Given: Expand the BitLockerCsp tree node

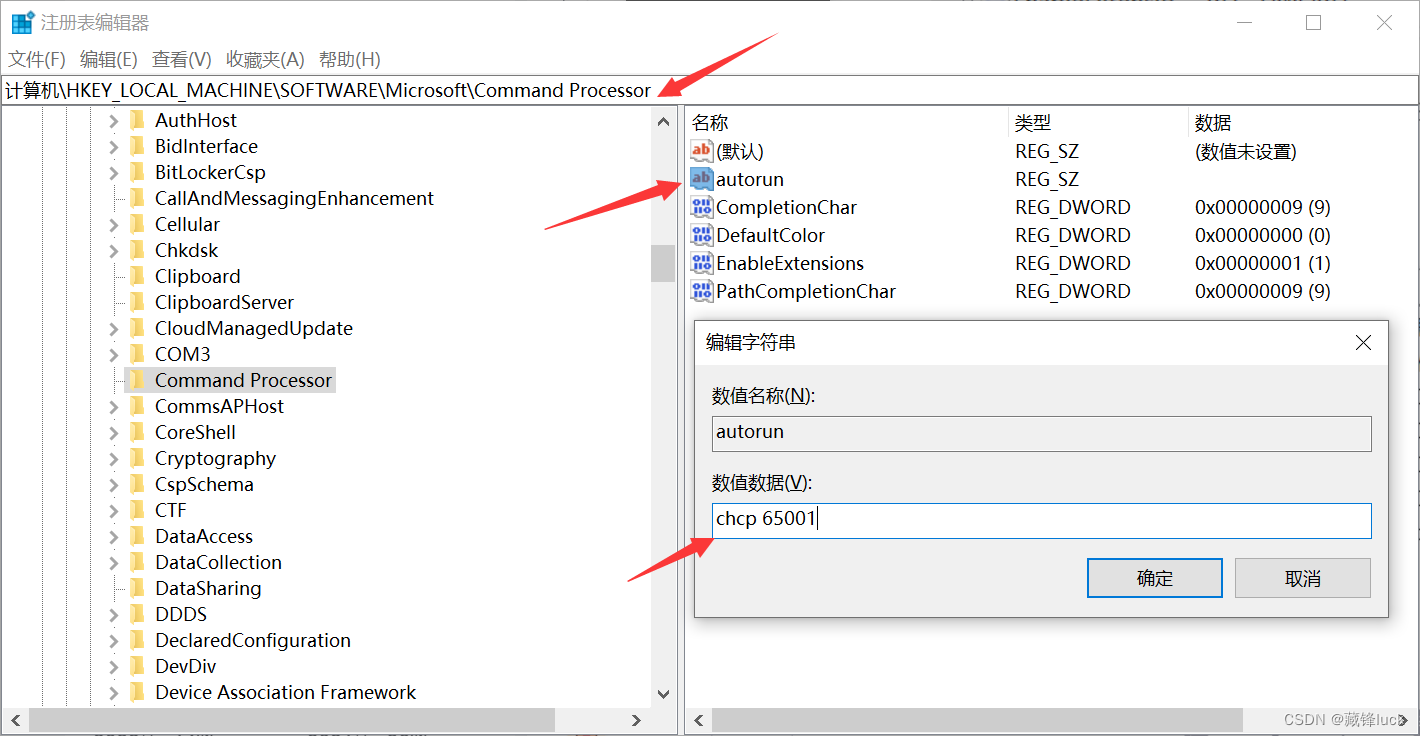Looking at the screenshot, I should coord(113,173).
